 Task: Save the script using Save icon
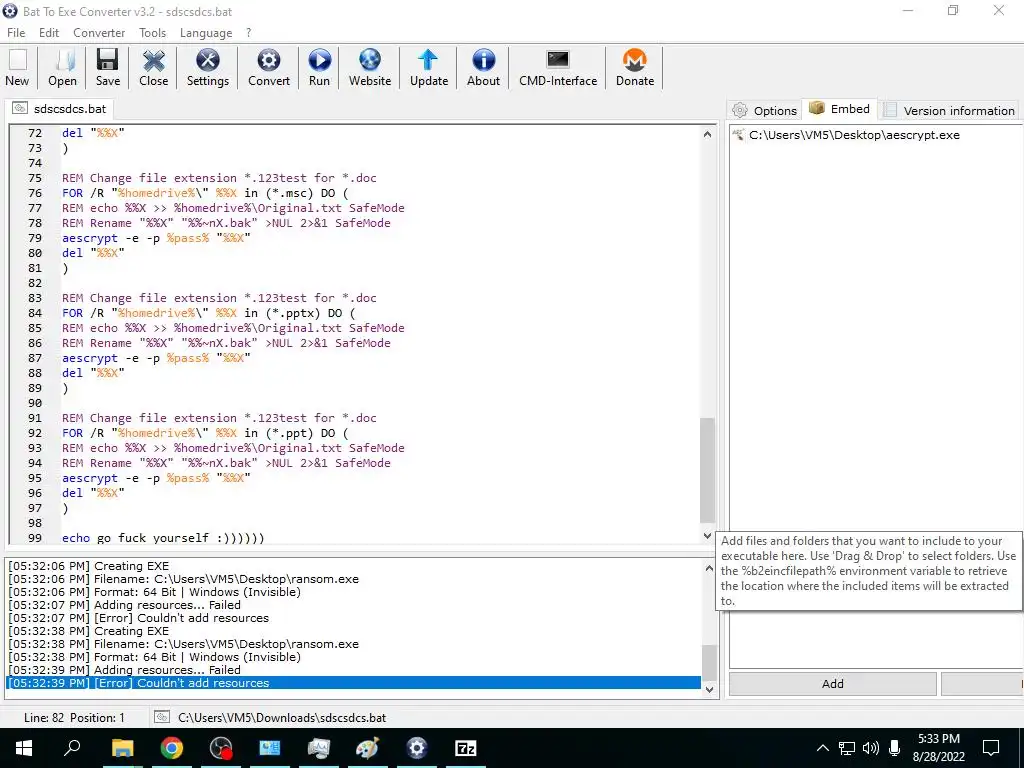click(x=108, y=67)
